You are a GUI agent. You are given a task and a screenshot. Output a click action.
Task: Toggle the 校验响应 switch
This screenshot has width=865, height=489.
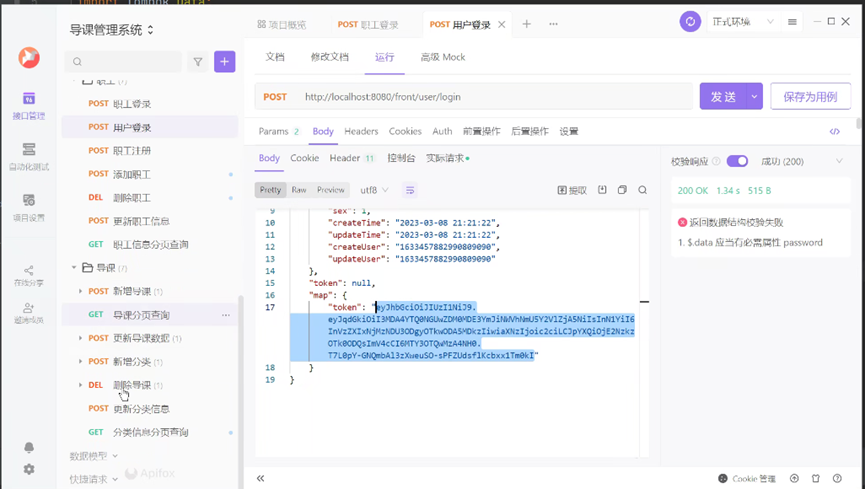click(737, 161)
